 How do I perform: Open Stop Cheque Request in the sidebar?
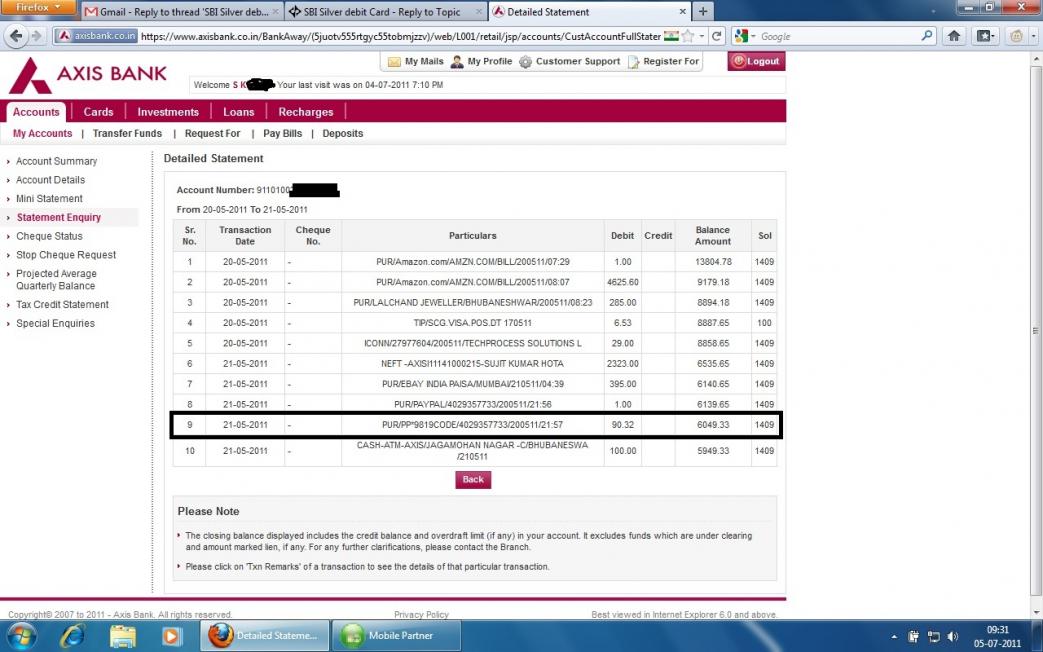click(x=66, y=254)
